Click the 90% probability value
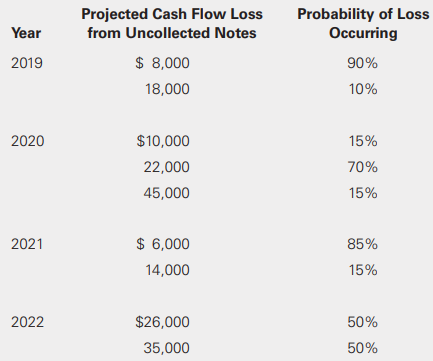 pos(363,63)
